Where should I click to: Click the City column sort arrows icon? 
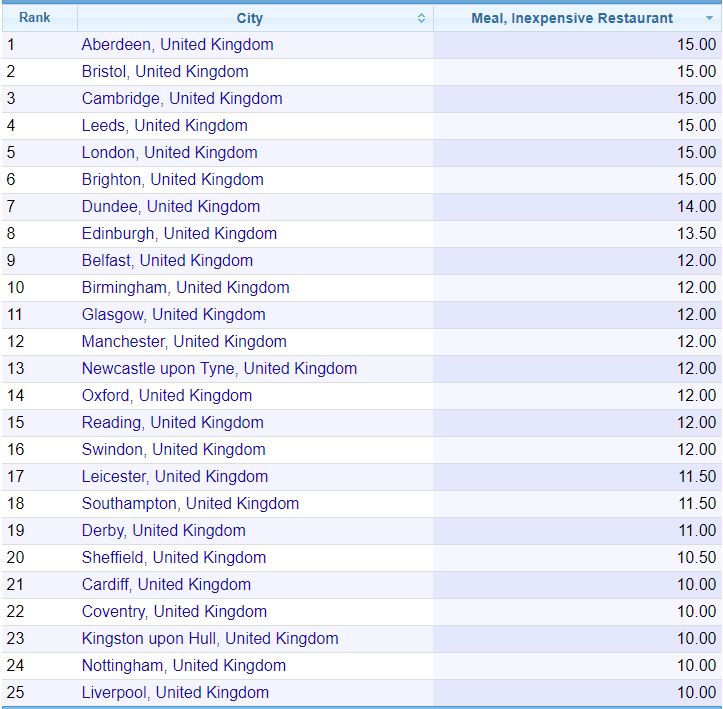click(x=421, y=18)
